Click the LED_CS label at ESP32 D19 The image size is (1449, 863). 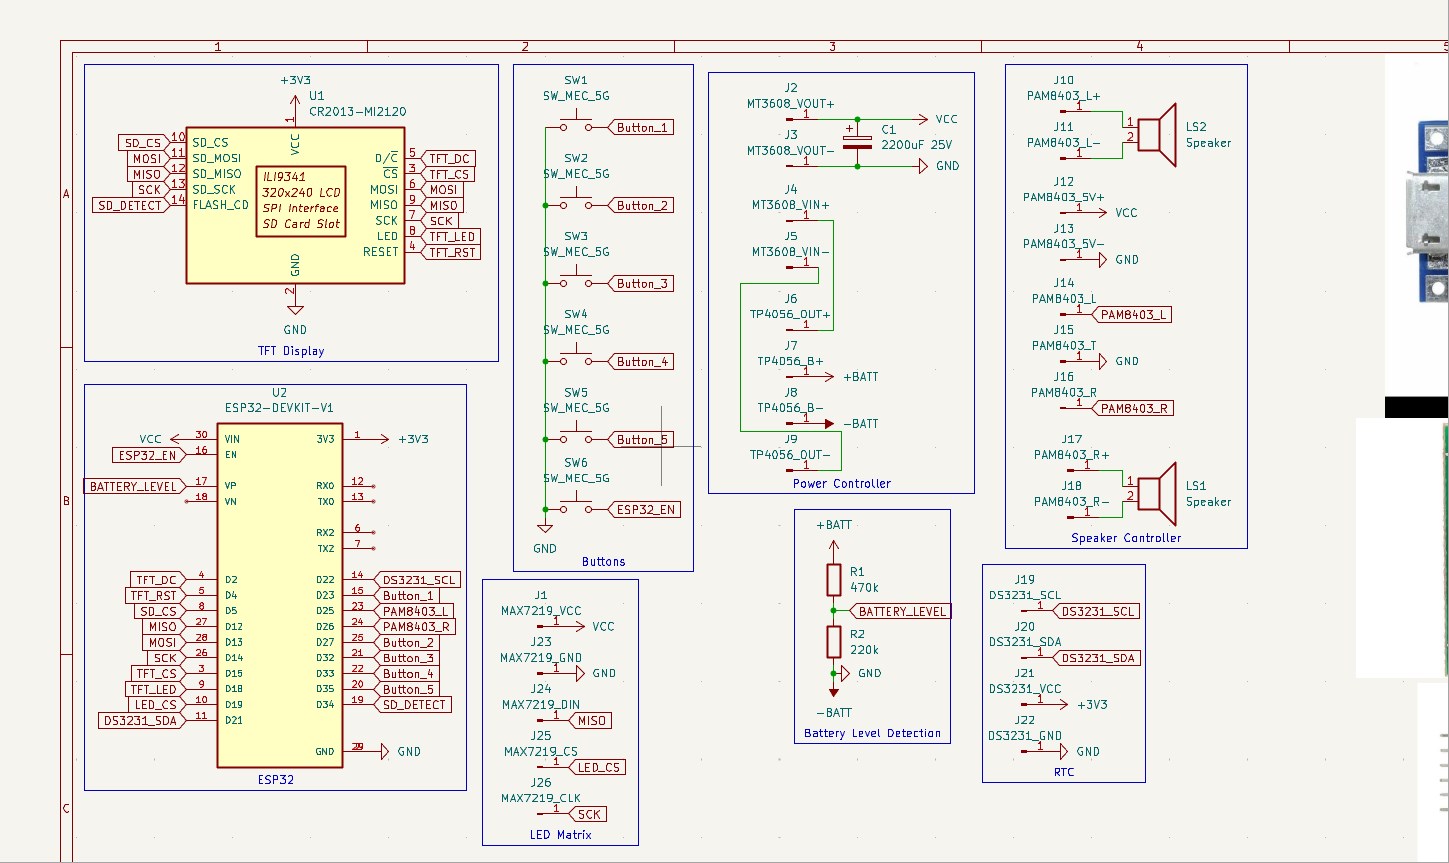point(157,704)
